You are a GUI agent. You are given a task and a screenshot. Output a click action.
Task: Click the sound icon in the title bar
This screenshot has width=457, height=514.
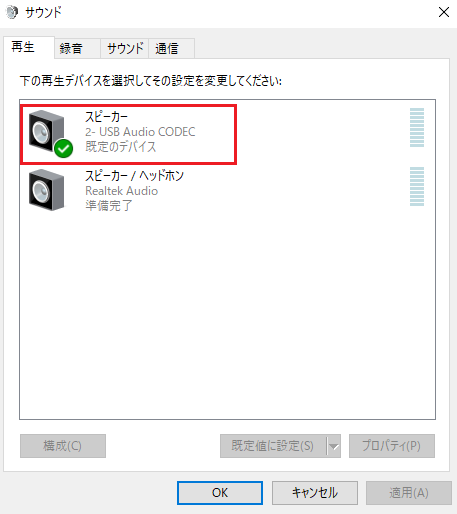(12, 13)
